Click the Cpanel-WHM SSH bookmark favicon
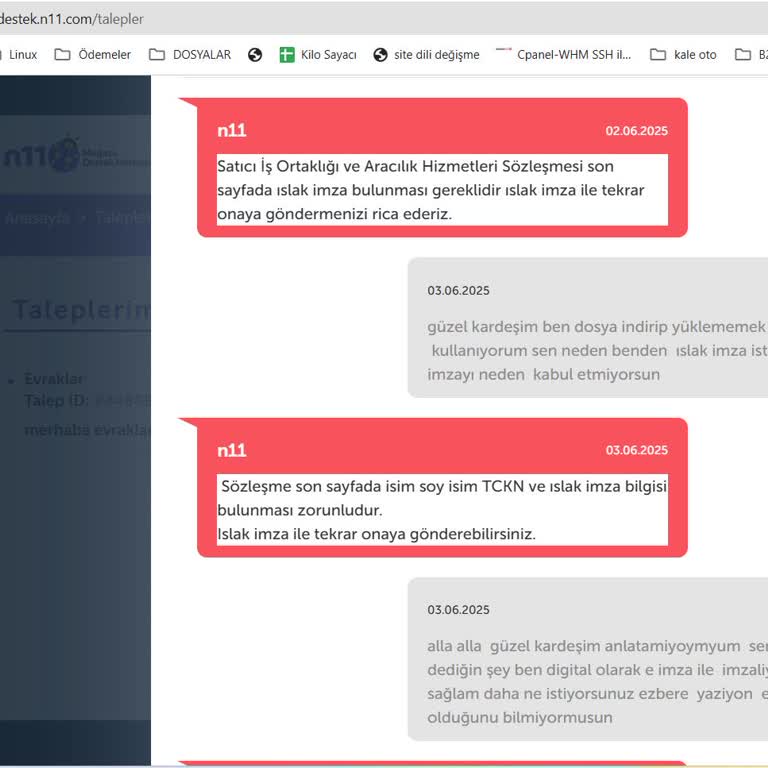Screen dimensions: 768x768 pyautogui.click(x=504, y=49)
